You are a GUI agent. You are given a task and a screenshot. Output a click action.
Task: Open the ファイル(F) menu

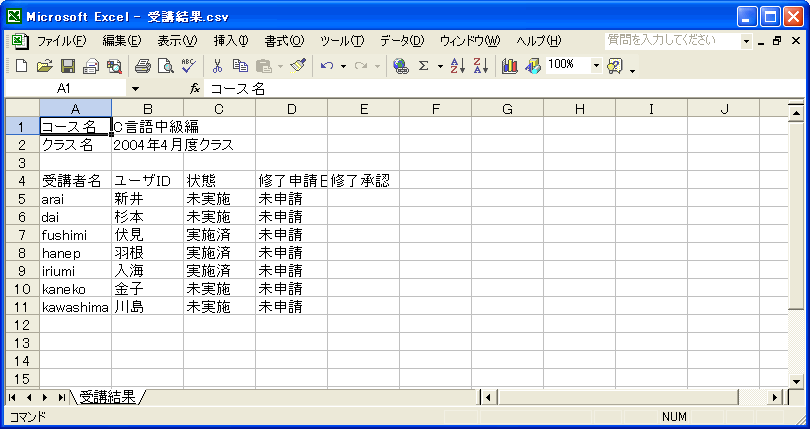[61, 41]
